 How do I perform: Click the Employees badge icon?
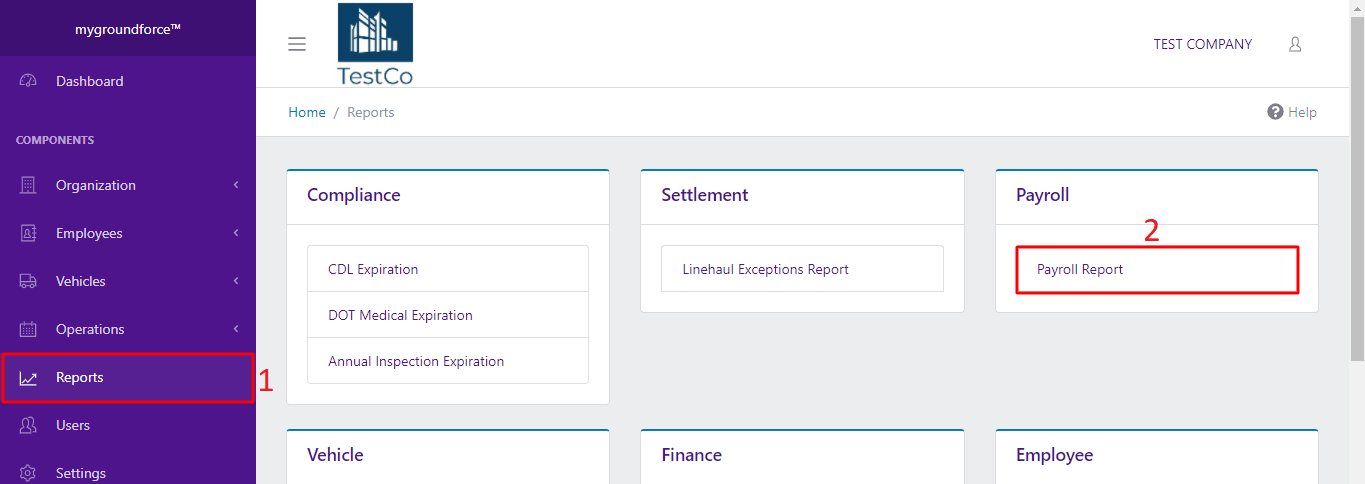[28, 233]
